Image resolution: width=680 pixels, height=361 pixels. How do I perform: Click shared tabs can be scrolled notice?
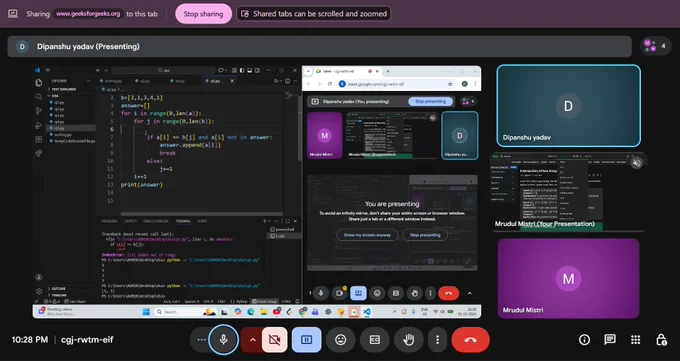pos(314,14)
